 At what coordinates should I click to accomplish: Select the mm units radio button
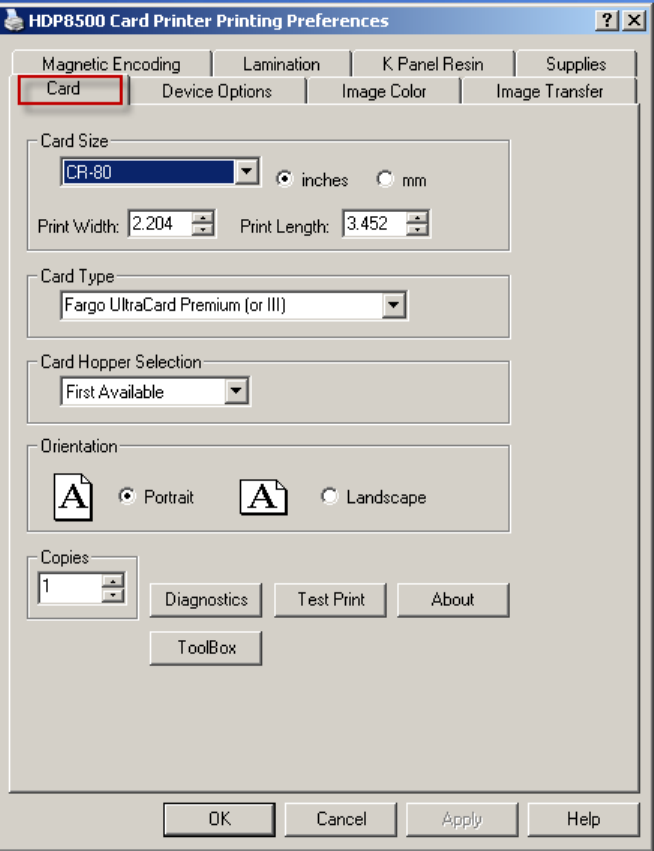385,179
